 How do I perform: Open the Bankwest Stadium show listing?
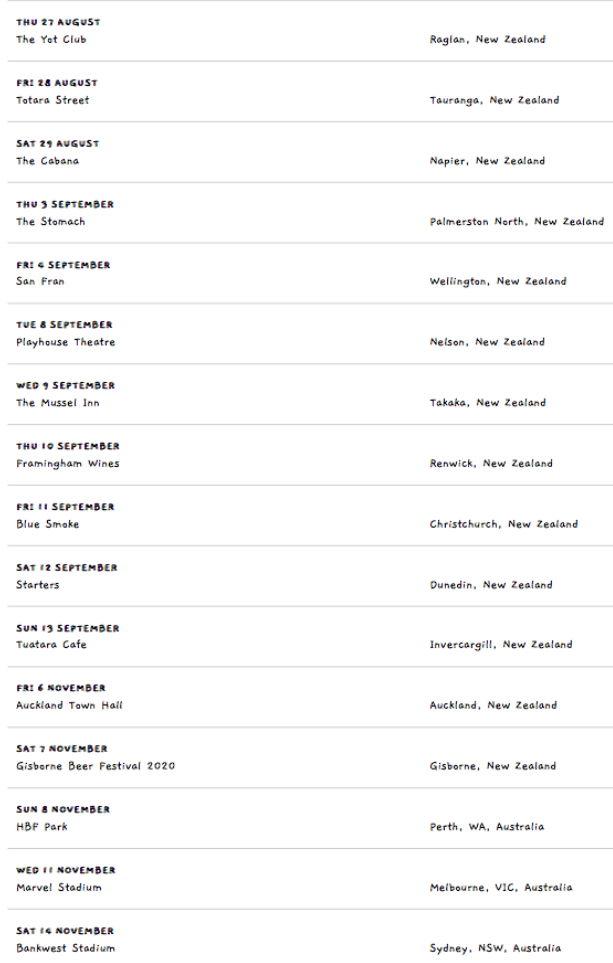(65, 948)
